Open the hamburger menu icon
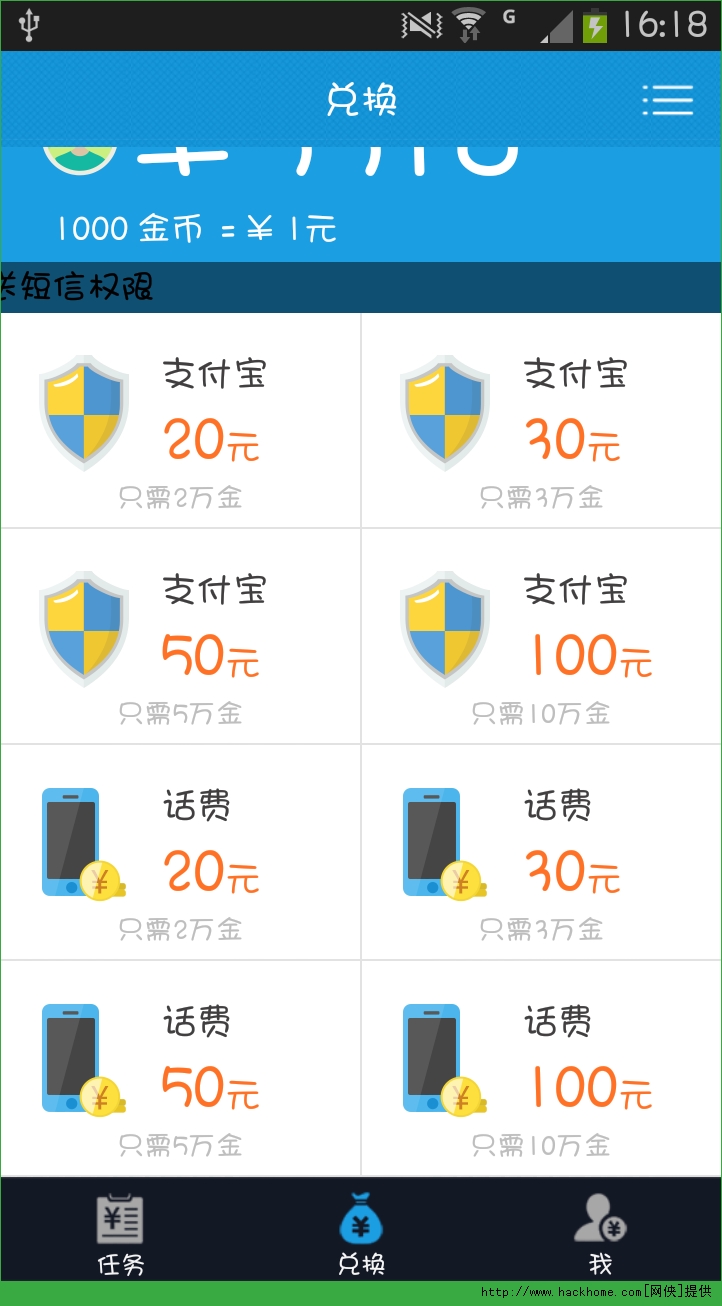The width and height of the screenshot is (722, 1306). [667, 99]
